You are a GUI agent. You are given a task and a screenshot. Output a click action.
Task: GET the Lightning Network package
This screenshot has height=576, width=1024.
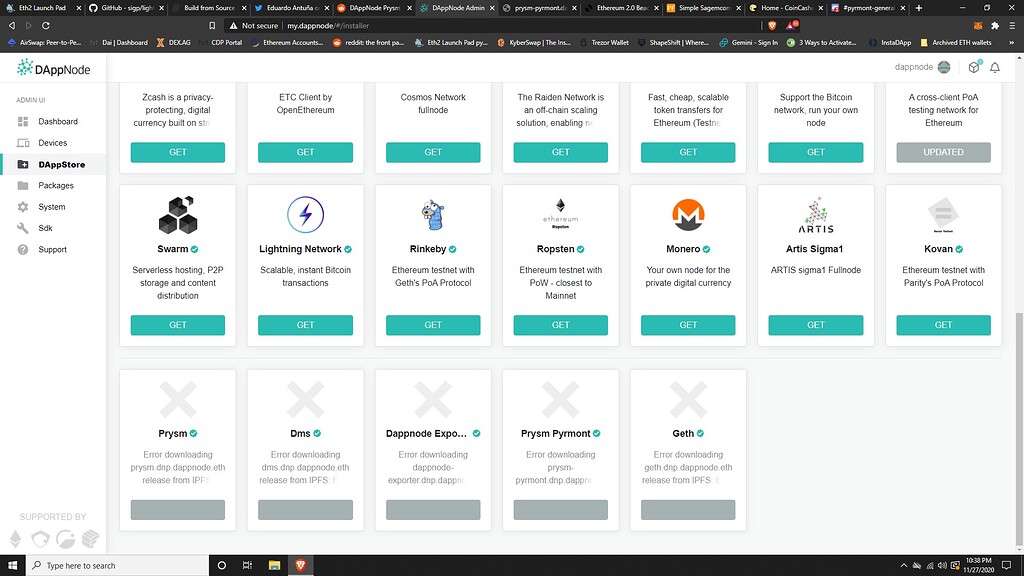click(305, 325)
